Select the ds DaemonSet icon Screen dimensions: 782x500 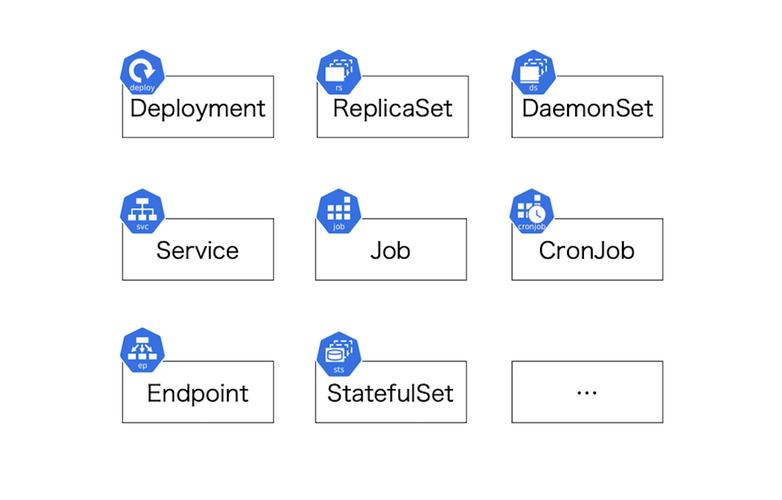click(534, 72)
